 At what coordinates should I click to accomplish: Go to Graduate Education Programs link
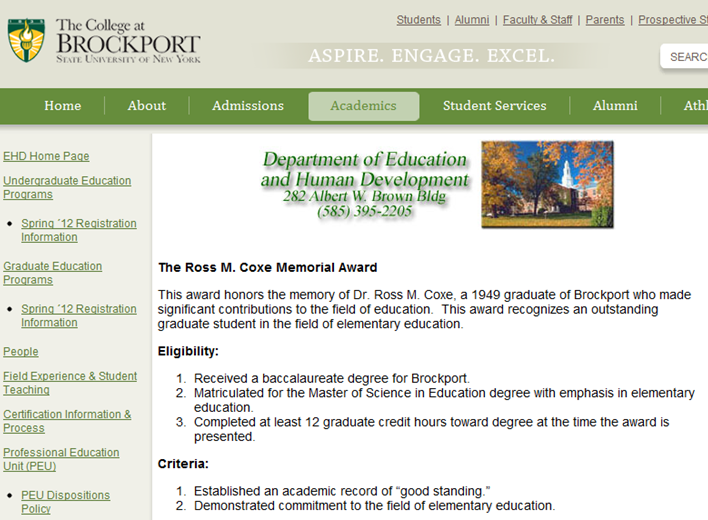52,273
